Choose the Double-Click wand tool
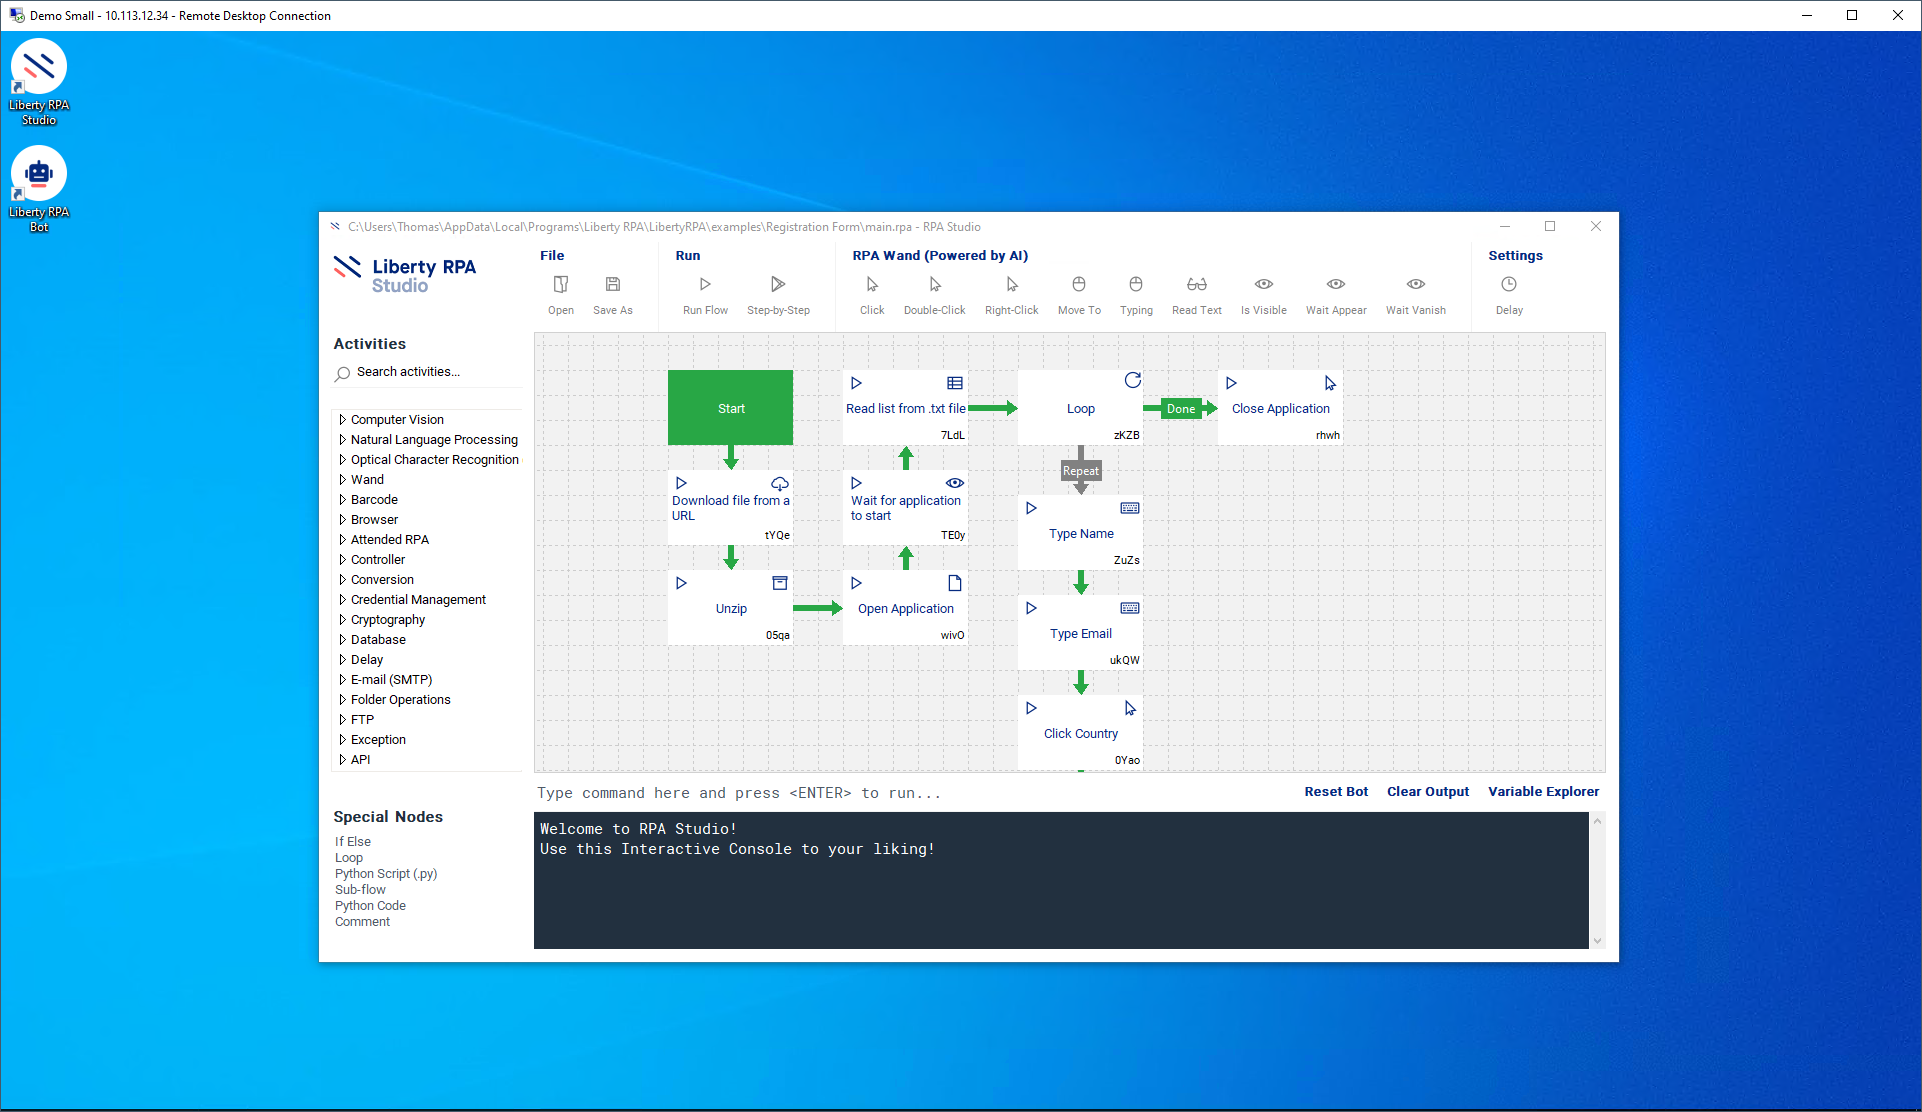 [x=935, y=285]
